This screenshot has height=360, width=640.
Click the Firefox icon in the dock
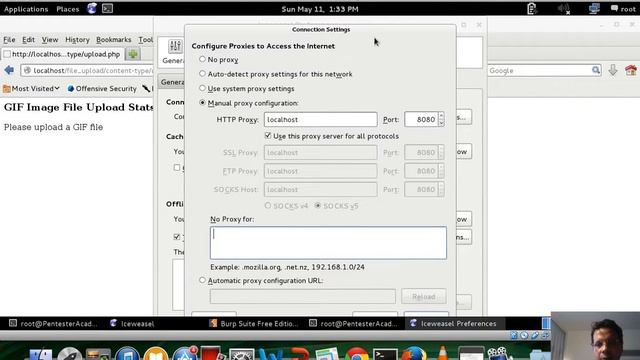(413, 354)
